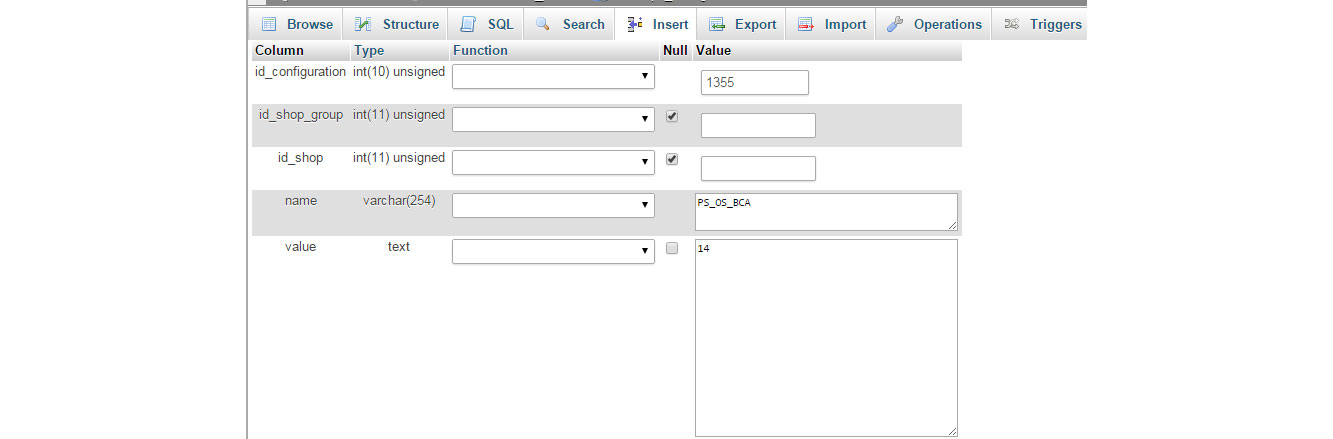
Task: Click the Browse tab table icon
Action: tap(269, 24)
